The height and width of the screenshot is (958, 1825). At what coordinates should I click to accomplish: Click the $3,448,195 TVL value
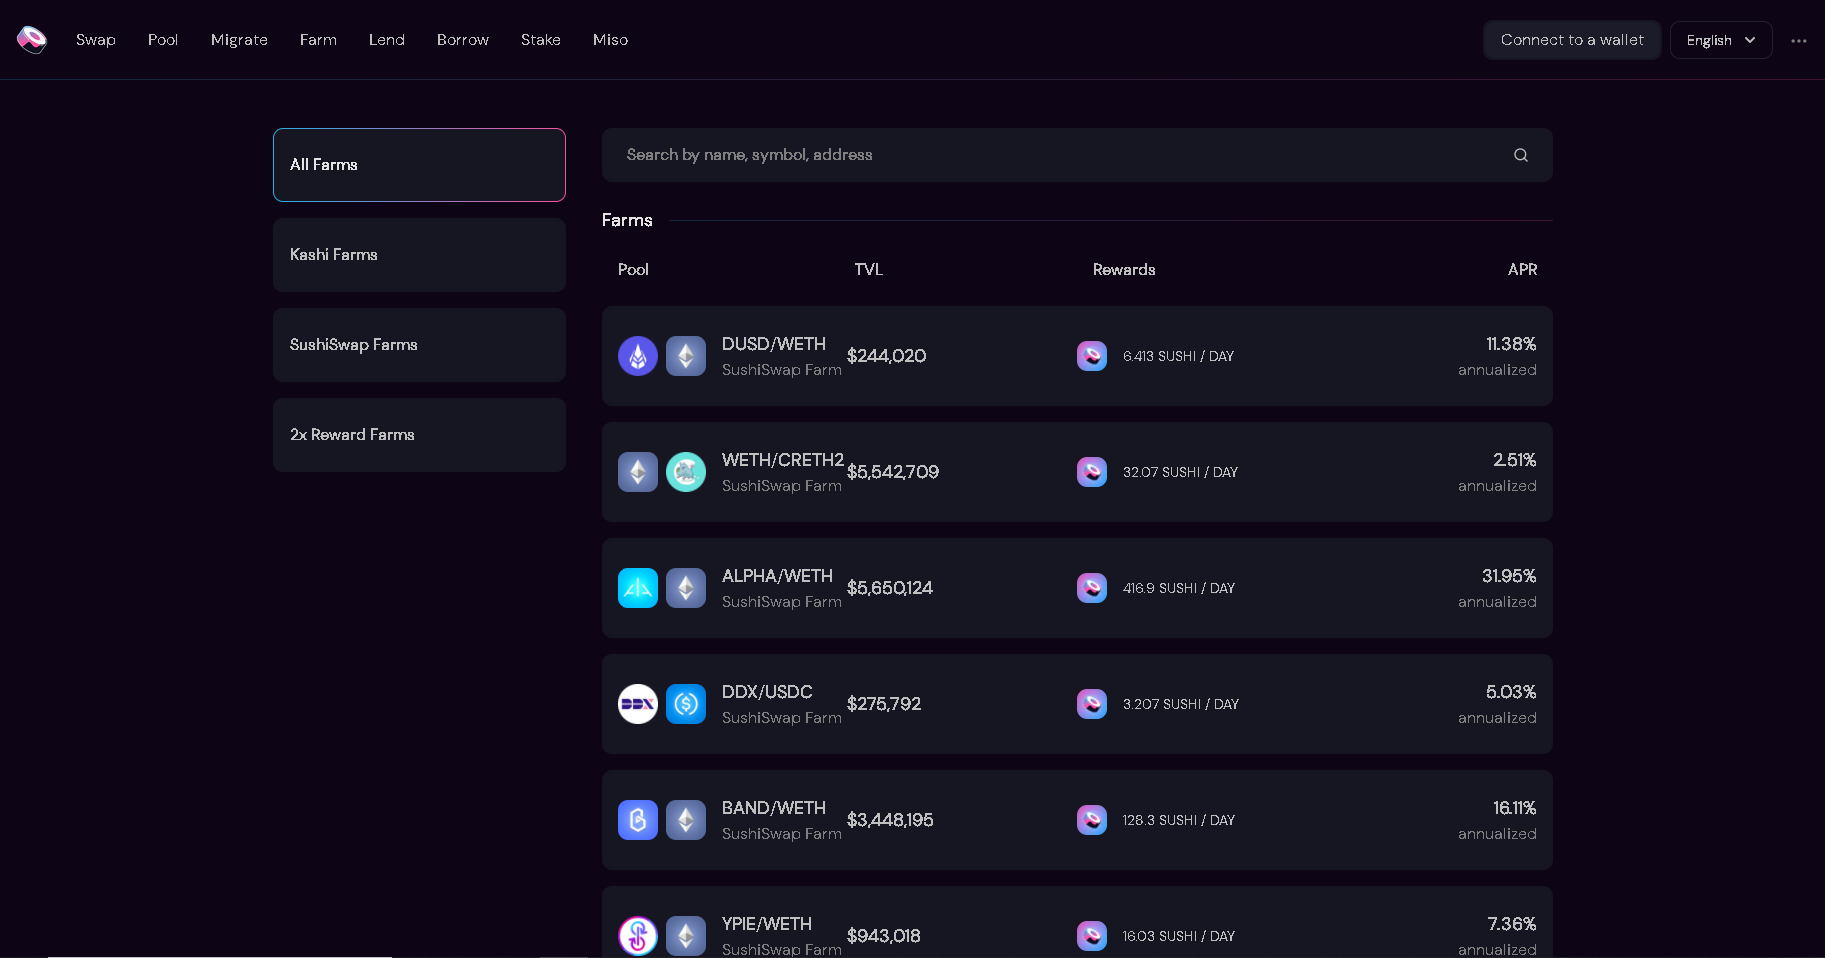[x=890, y=820]
